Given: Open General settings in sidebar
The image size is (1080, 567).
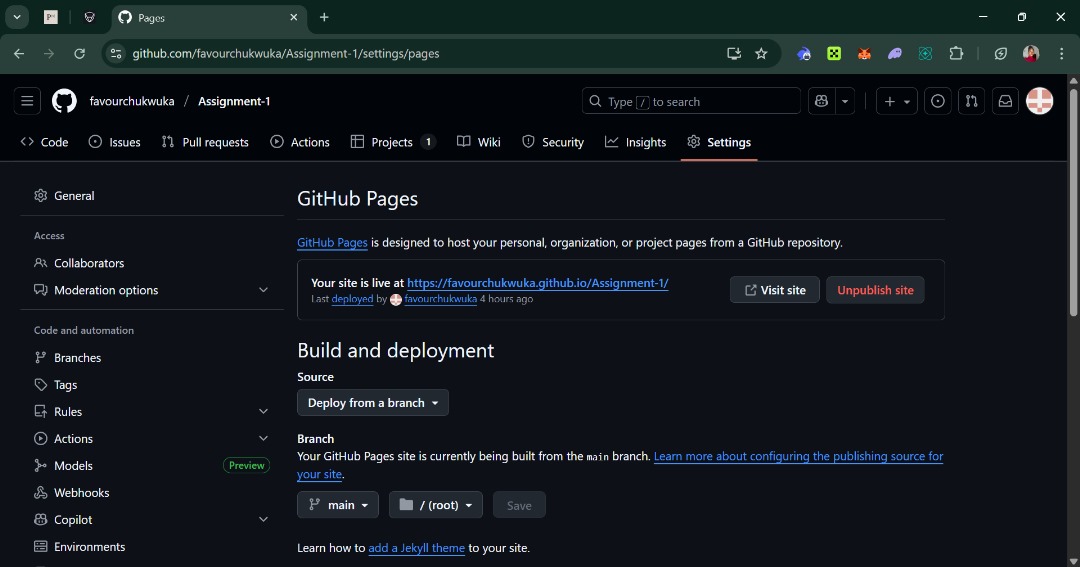Looking at the screenshot, I should click(152, 196).
